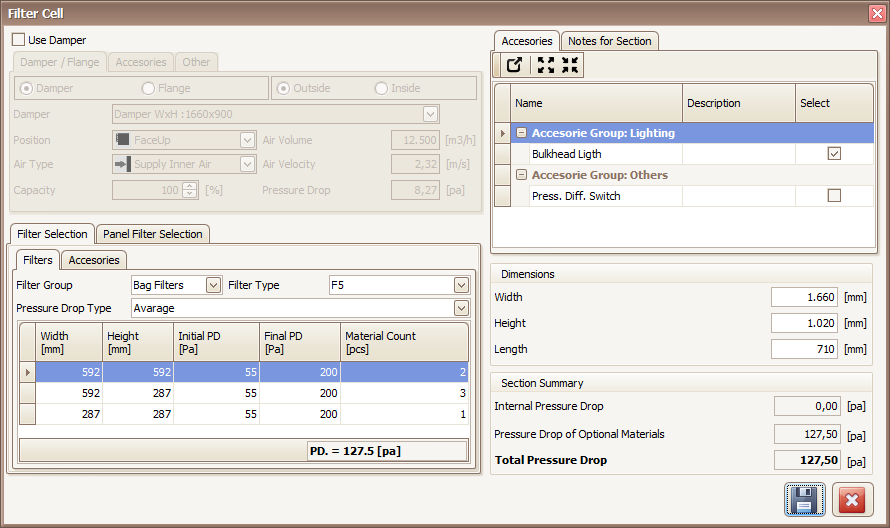Viewport: 890px width, 528px height.
Task: Click the Air Velocity value field
Action: point(415,164)
